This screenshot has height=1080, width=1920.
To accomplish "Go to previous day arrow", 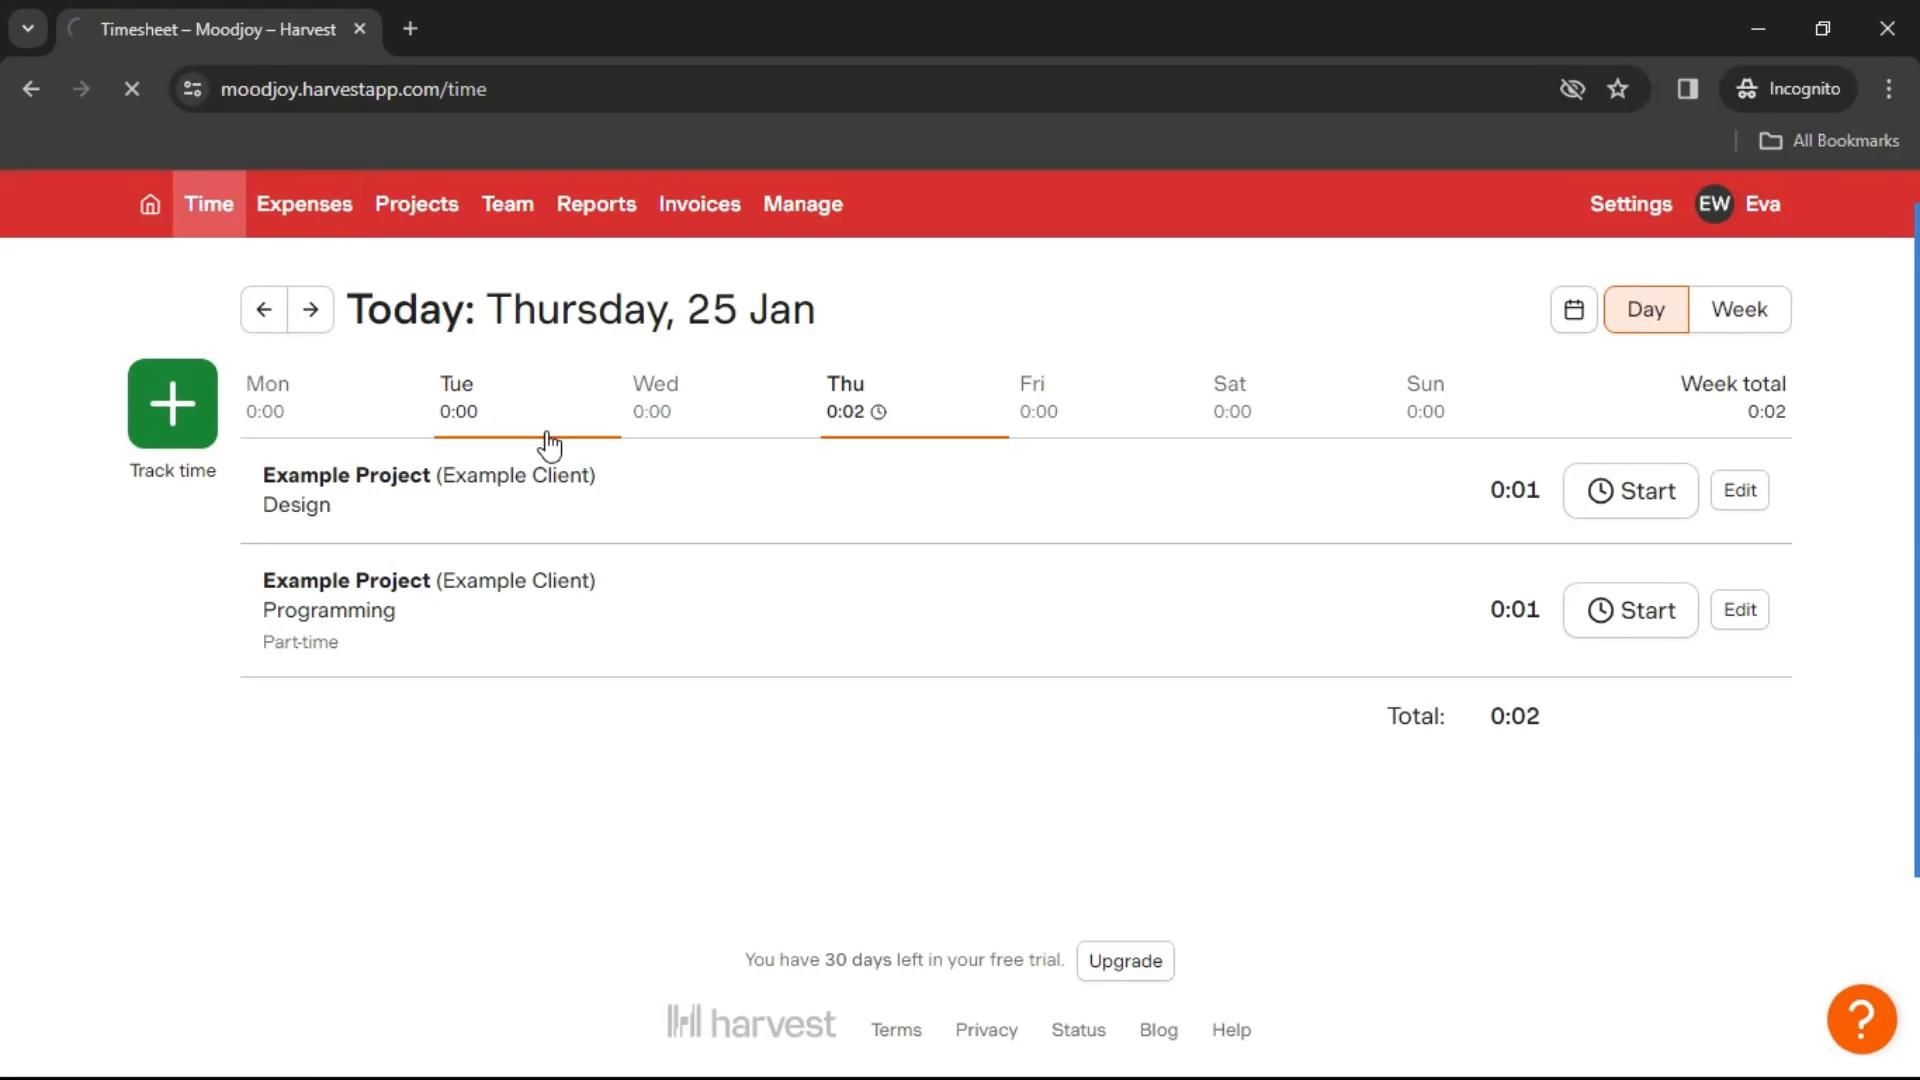I will (x=264, y=310).
